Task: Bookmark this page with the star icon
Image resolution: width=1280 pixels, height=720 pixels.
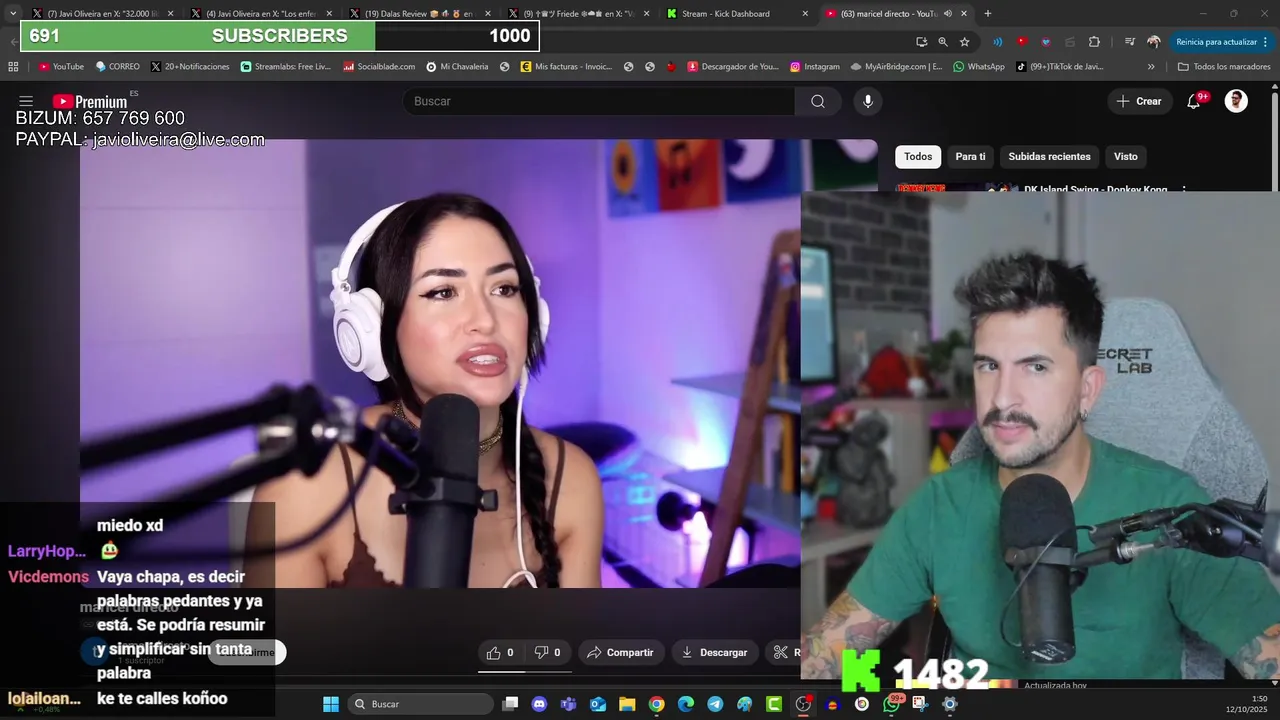Action: point(964,42)
